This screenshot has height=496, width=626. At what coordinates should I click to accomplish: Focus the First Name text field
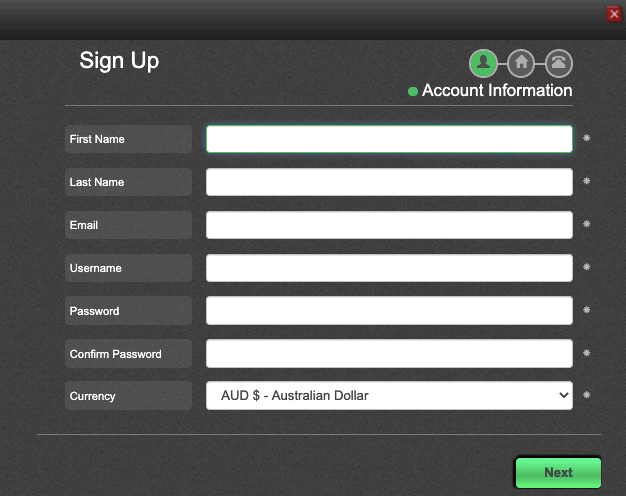389,139
